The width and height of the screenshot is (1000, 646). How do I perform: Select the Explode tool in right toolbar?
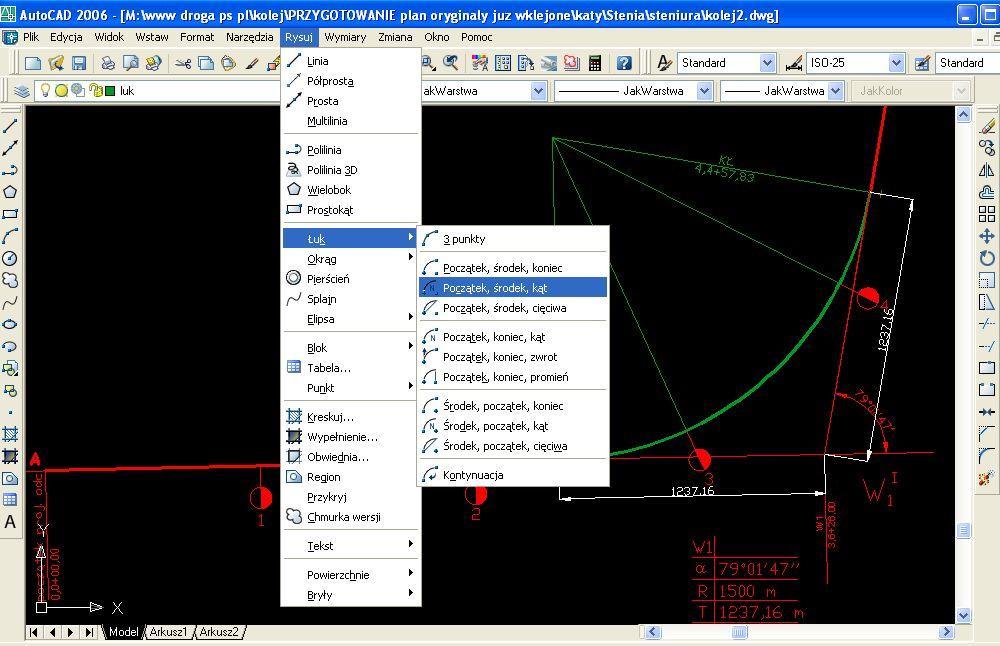coord(987,478)
